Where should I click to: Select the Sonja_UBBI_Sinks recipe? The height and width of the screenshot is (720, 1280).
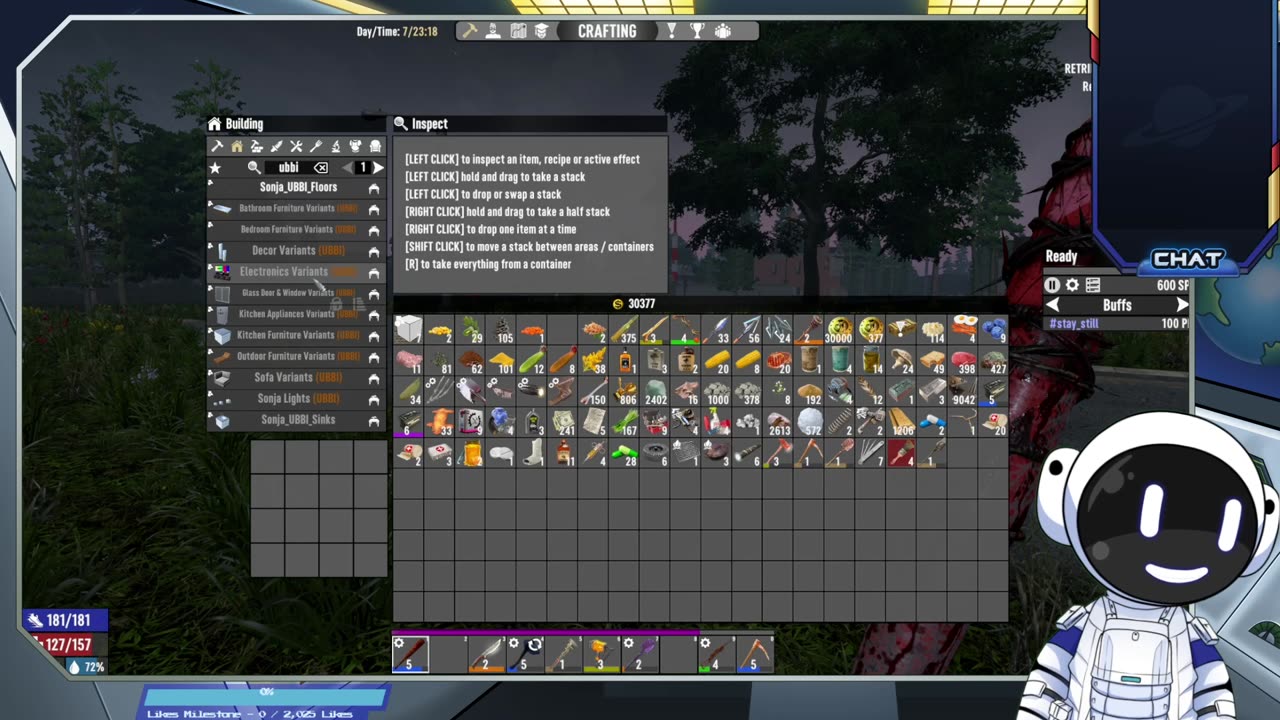tap(297, 420)
